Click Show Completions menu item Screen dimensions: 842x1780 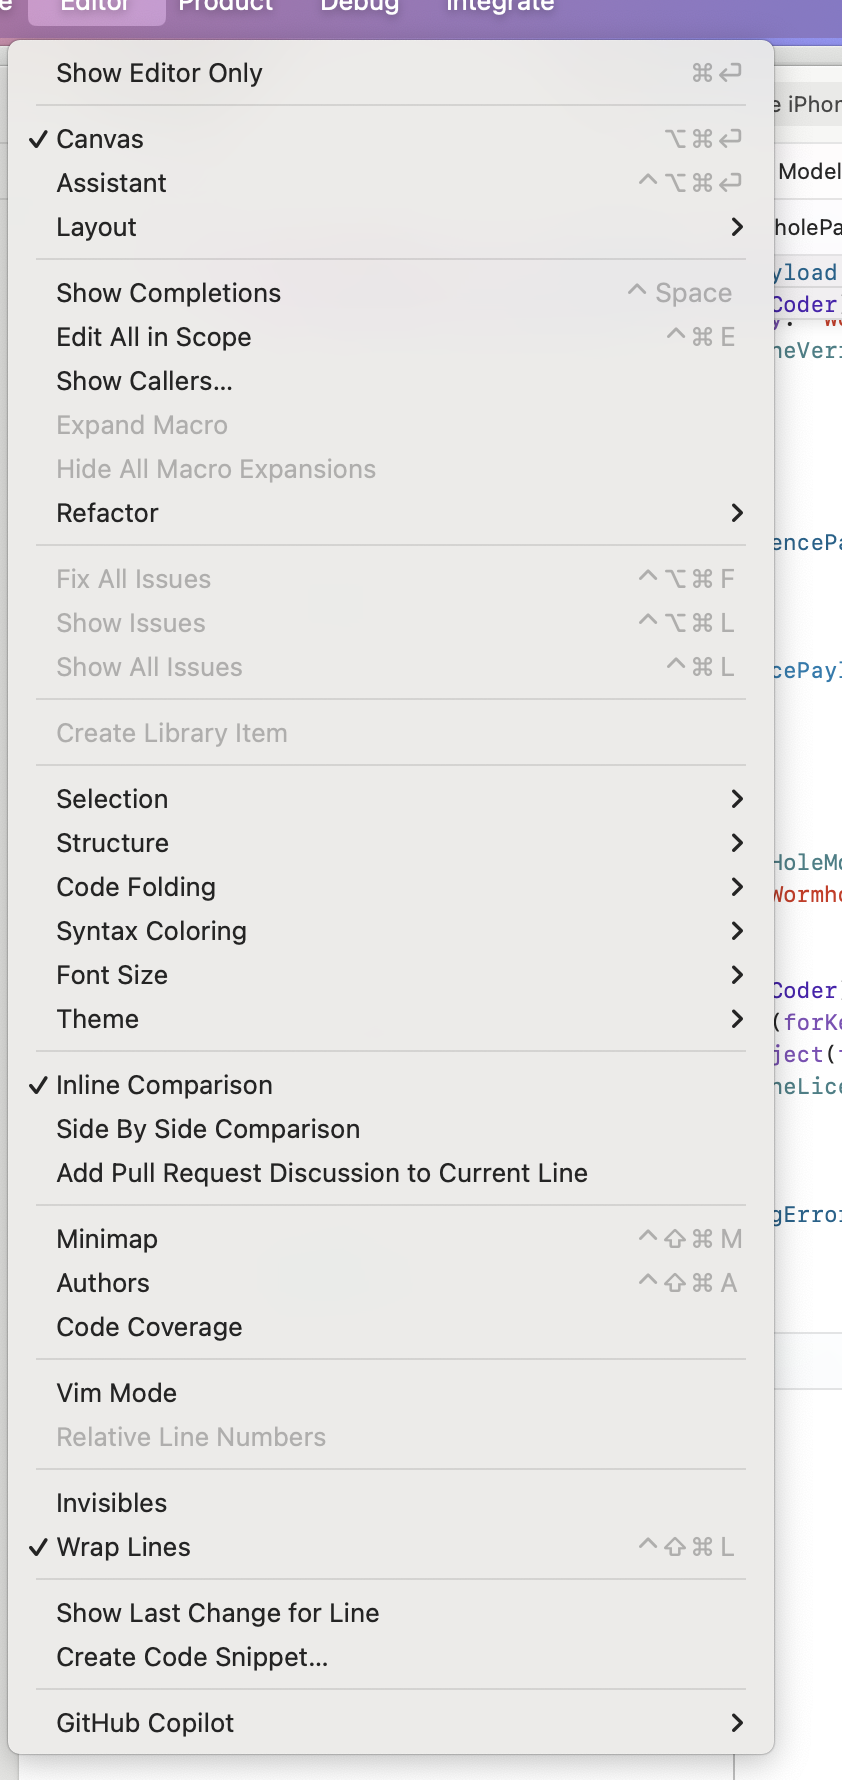pos(168,293)
